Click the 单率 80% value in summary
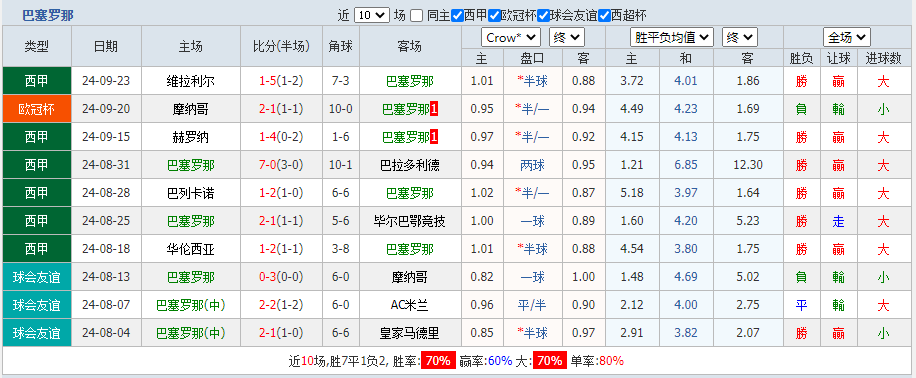The image size is (916, 378). coord(611,360)
